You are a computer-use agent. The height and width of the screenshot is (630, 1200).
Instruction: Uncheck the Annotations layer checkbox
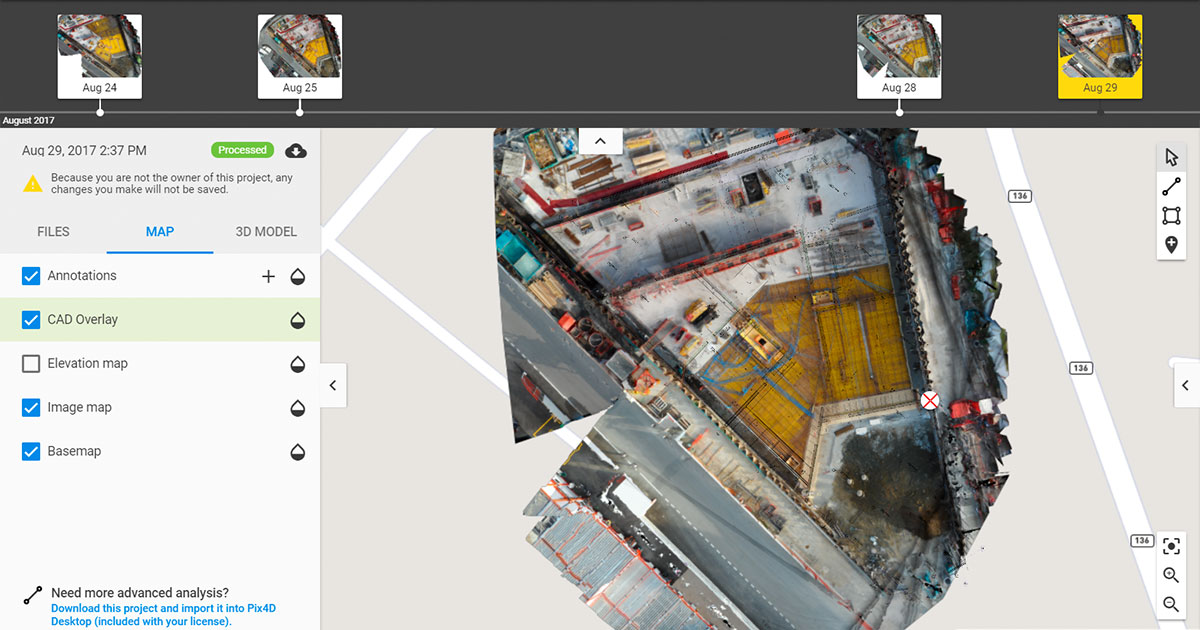tap(31, 275)
